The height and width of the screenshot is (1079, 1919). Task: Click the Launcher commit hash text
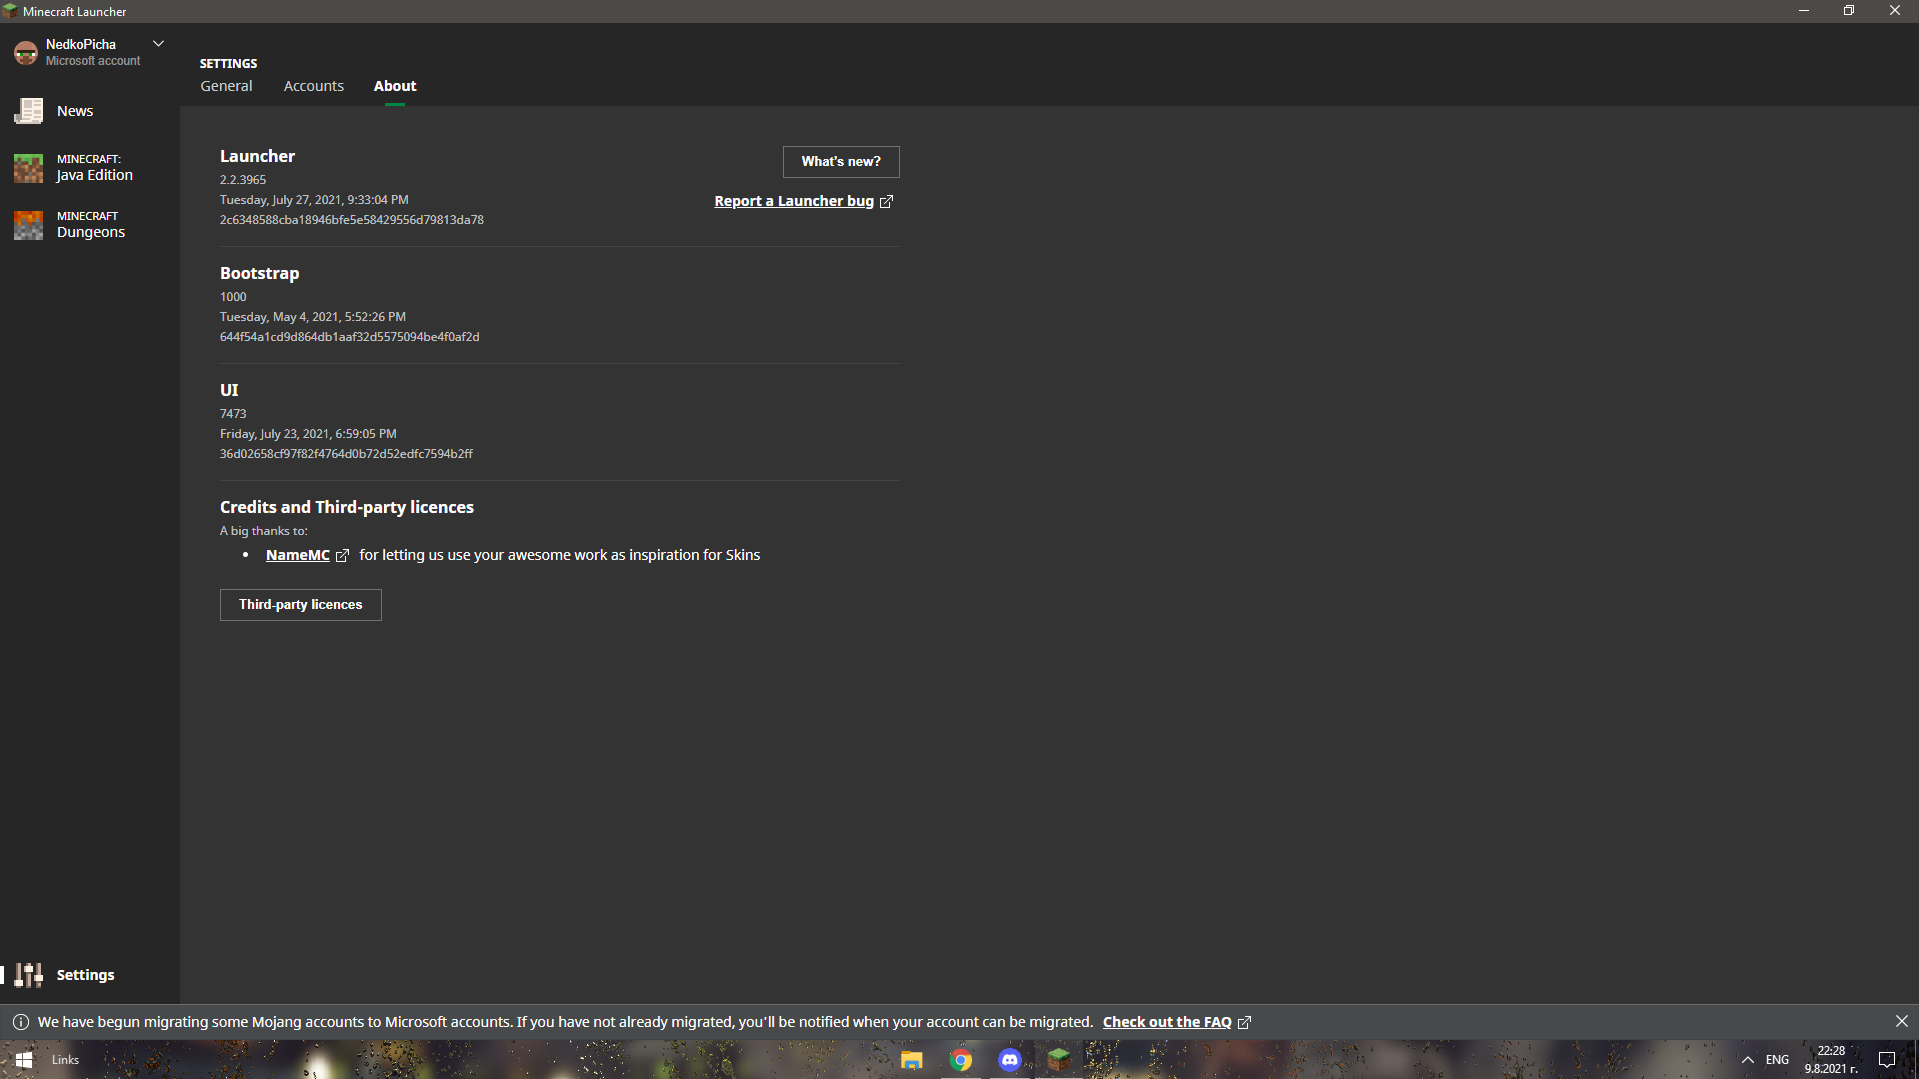tap(352, 220)
